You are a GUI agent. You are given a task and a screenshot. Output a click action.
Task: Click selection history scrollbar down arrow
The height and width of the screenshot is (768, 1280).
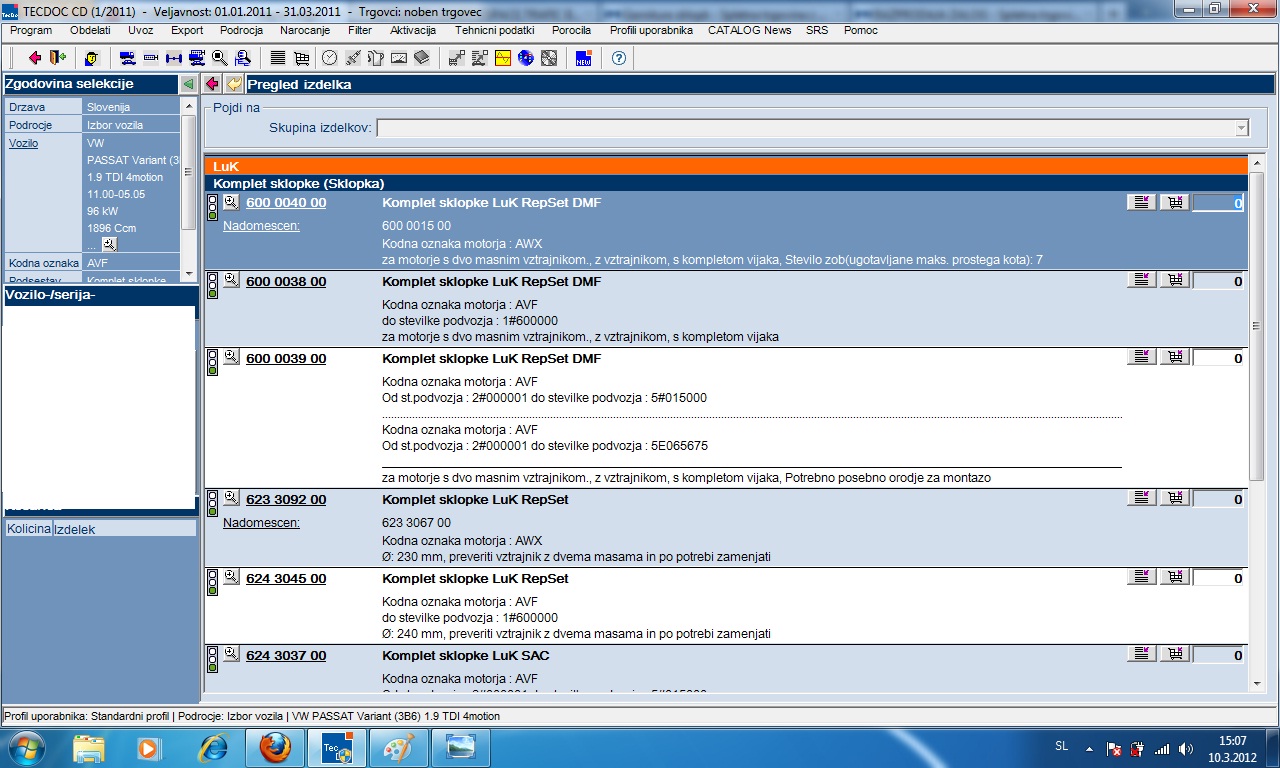point(188,272)
